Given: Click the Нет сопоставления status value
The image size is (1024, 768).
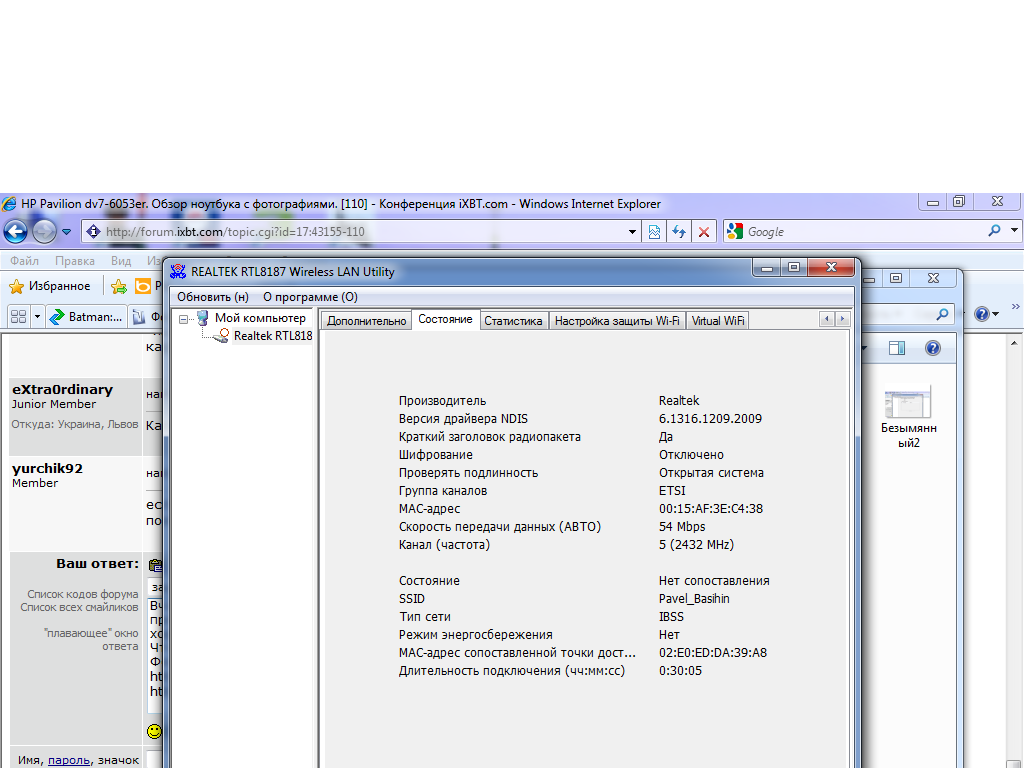Looking at the screenshot, I should 714,581.
